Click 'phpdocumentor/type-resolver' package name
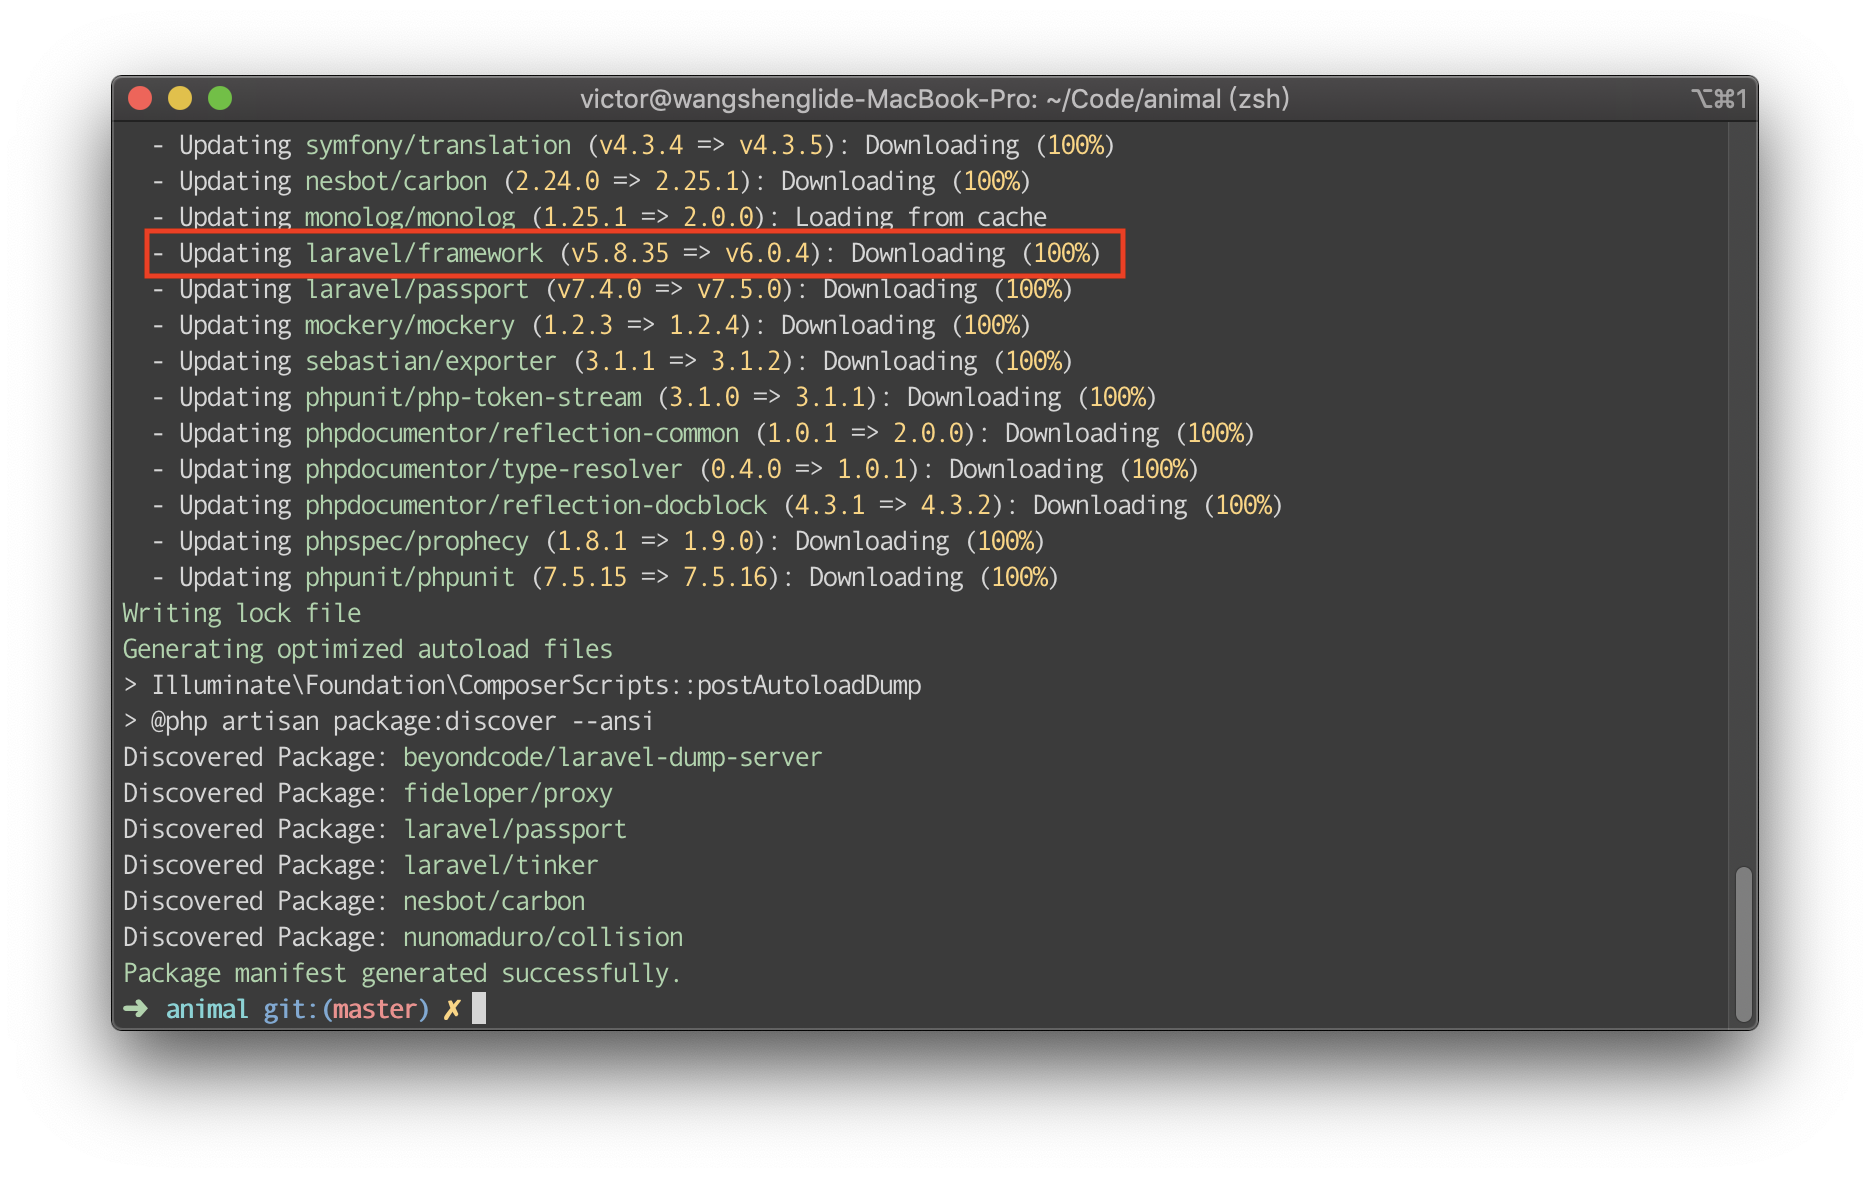 (x=494, y=469)
